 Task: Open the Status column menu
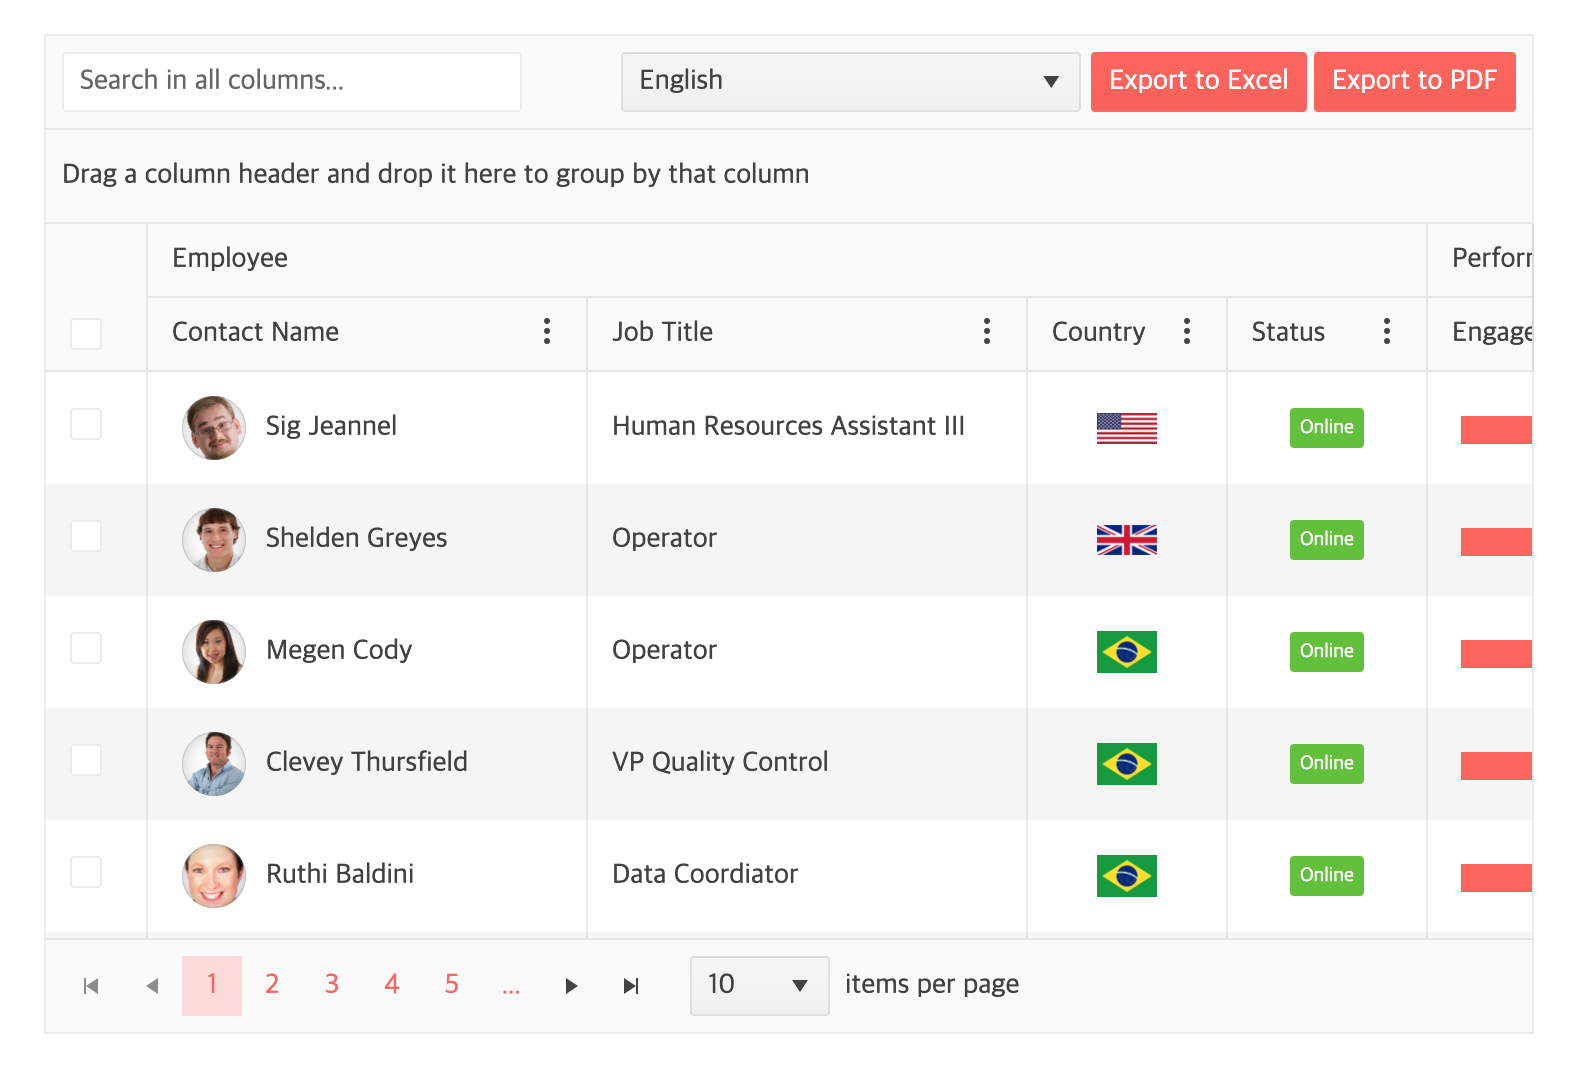click(1386, 332)
